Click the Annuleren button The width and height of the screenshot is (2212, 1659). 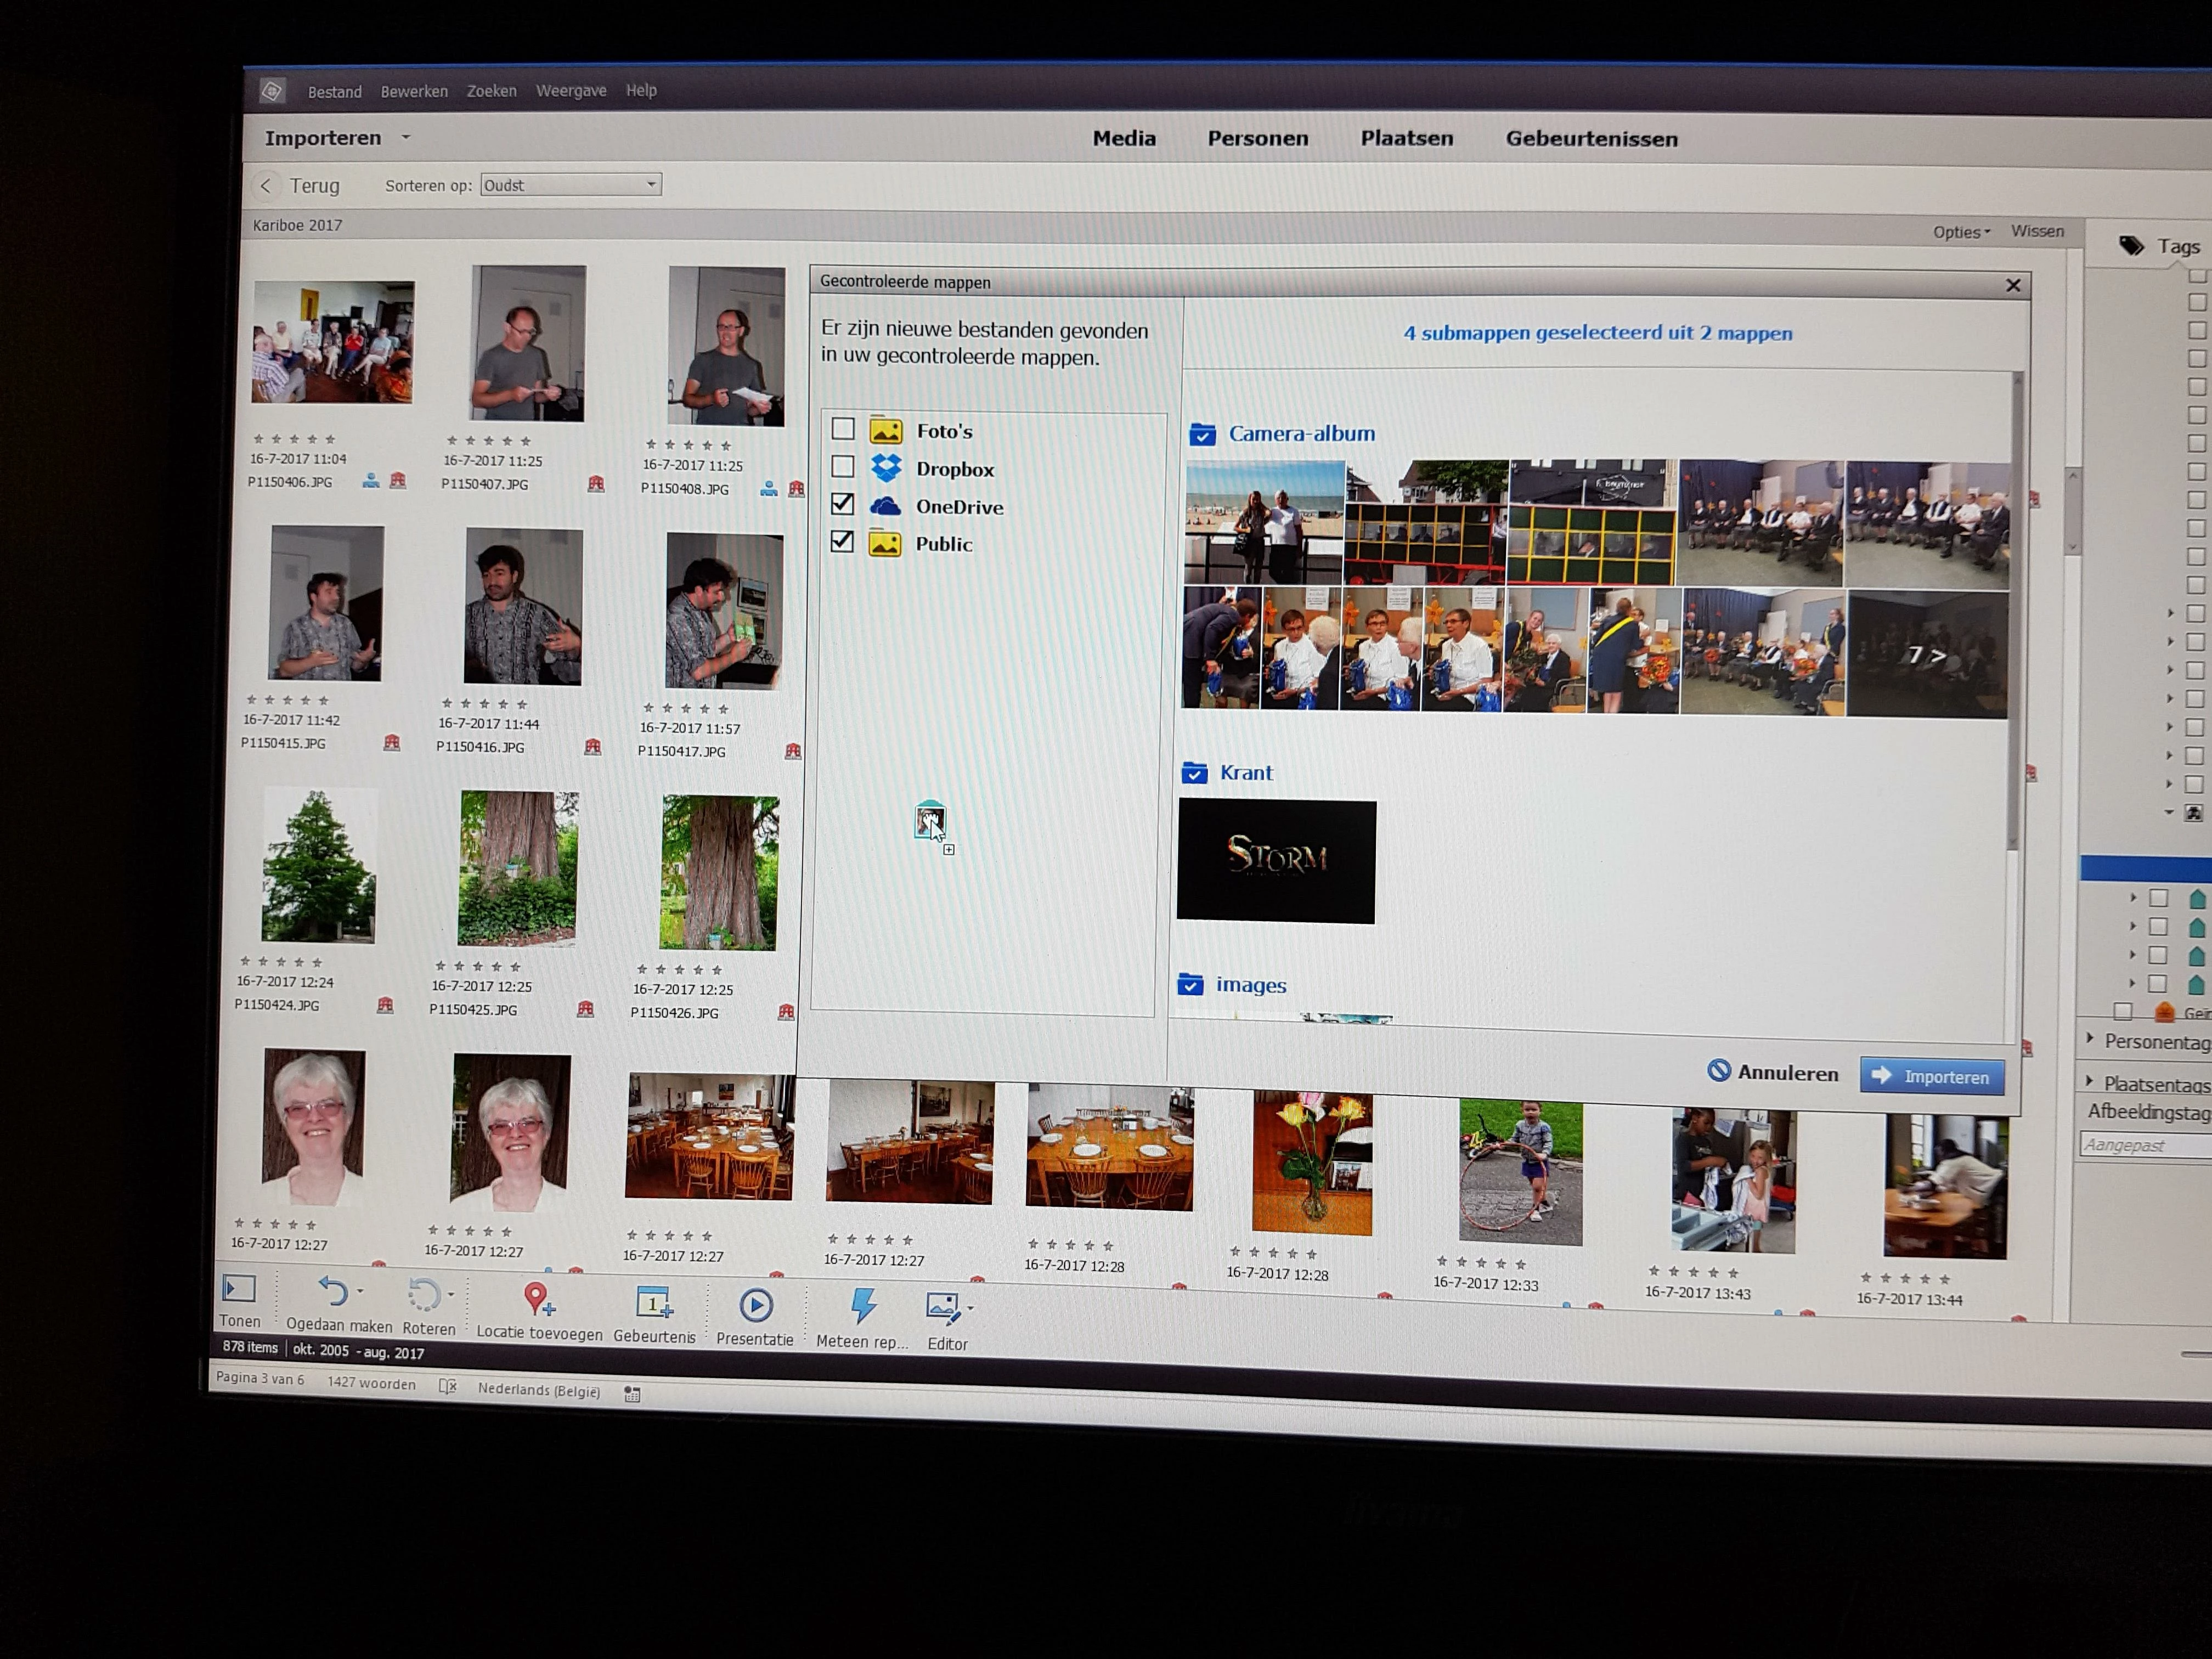(x=1773, y=1072)
